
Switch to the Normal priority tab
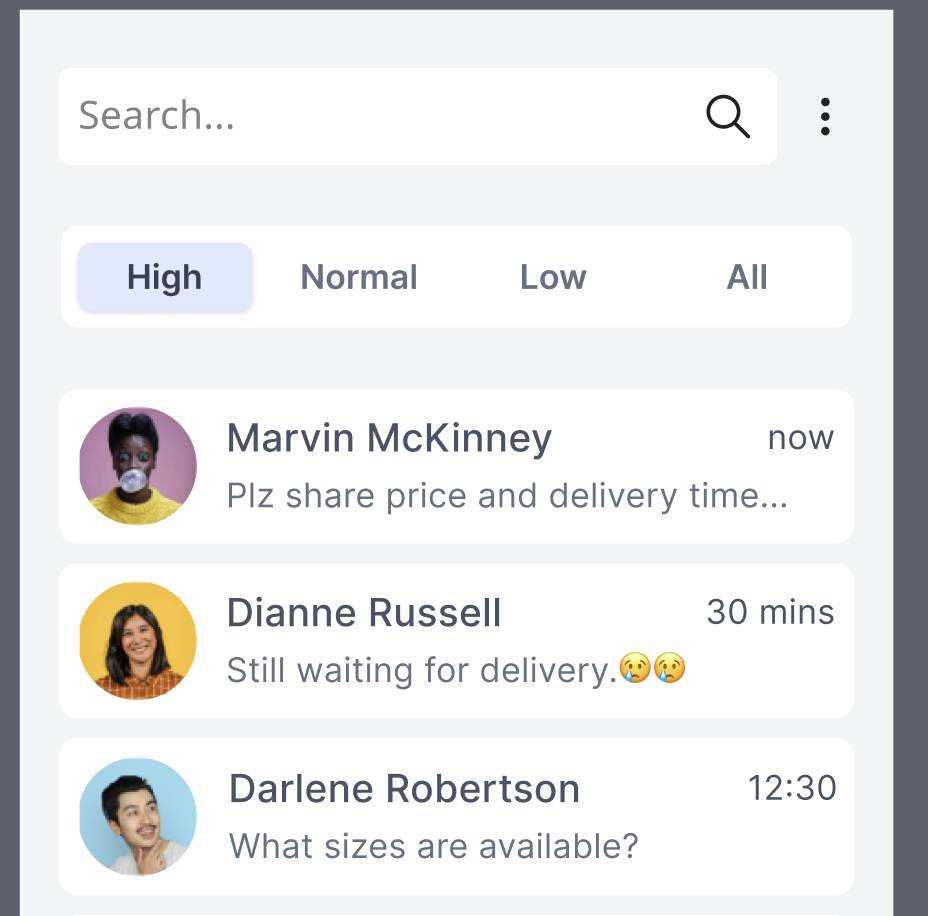click(x=359, y=277)
